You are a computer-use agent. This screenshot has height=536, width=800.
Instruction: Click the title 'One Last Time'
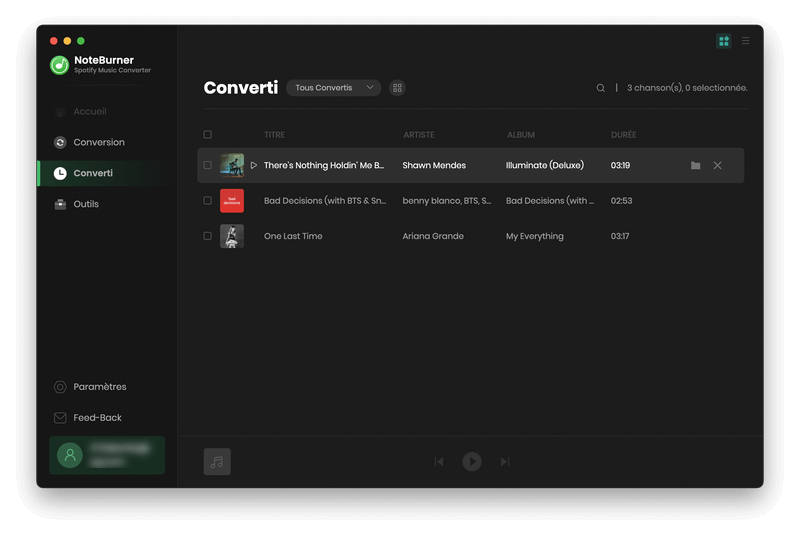pyautogui.click(x=293, y=236)
